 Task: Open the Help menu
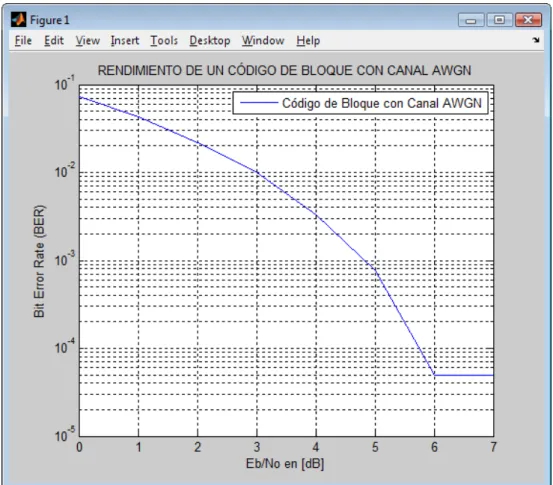click(x=308, y=41)
